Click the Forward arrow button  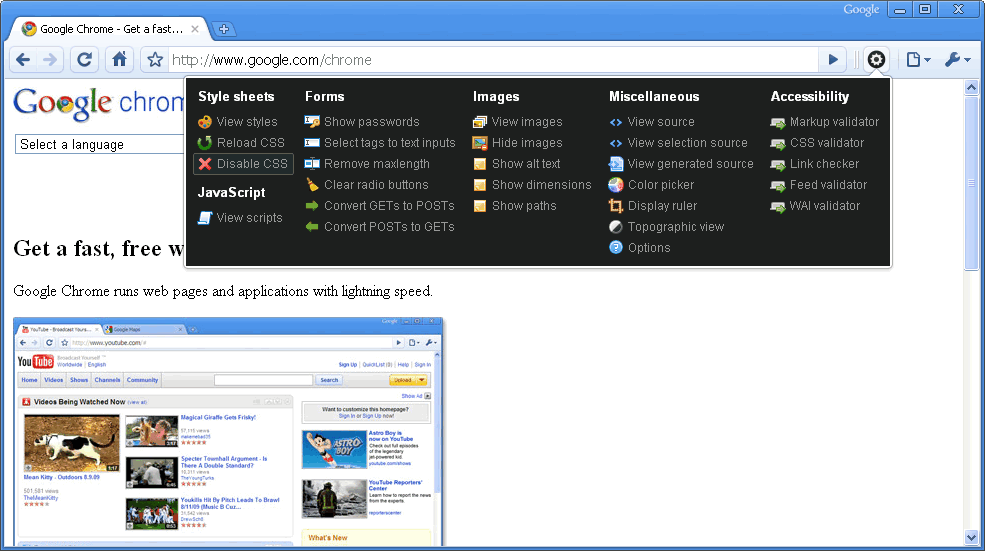click(50, 60)
